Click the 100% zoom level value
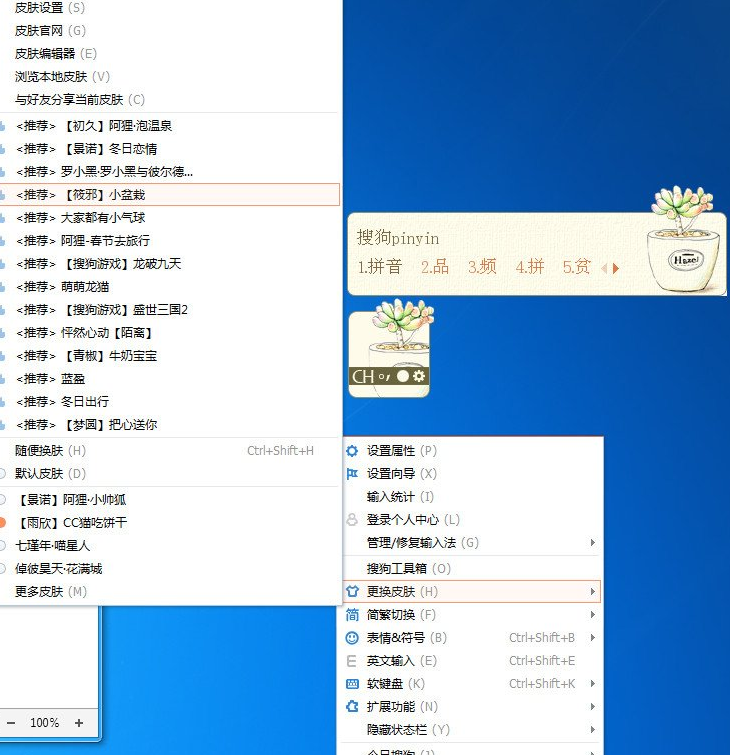Viewport: 730px width, 755px height. pyautogui.click(x=44, y=723)
